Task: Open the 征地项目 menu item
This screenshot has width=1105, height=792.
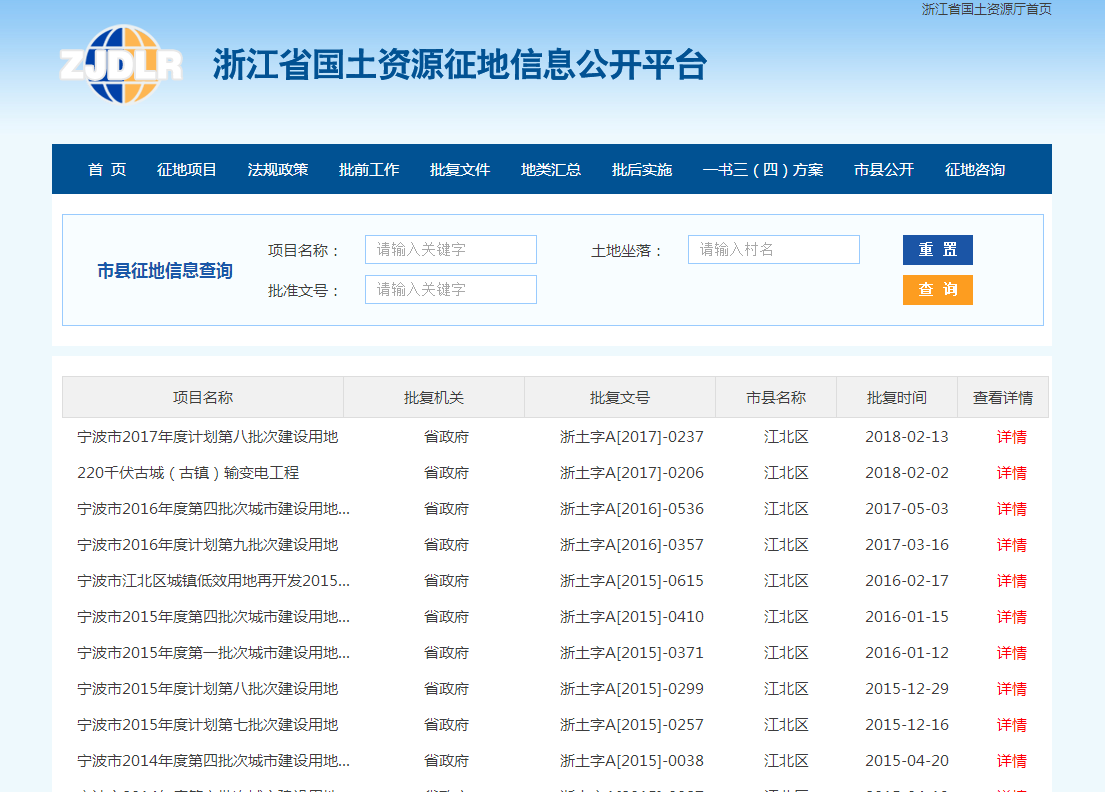Action: click(187, 170)
